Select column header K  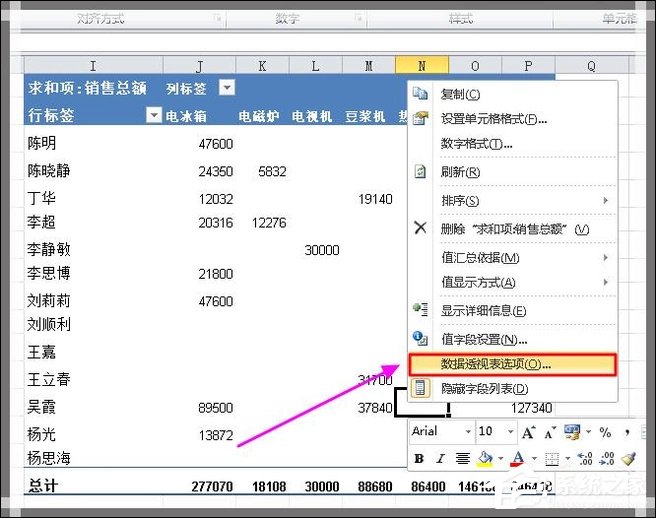click(263, 66)
